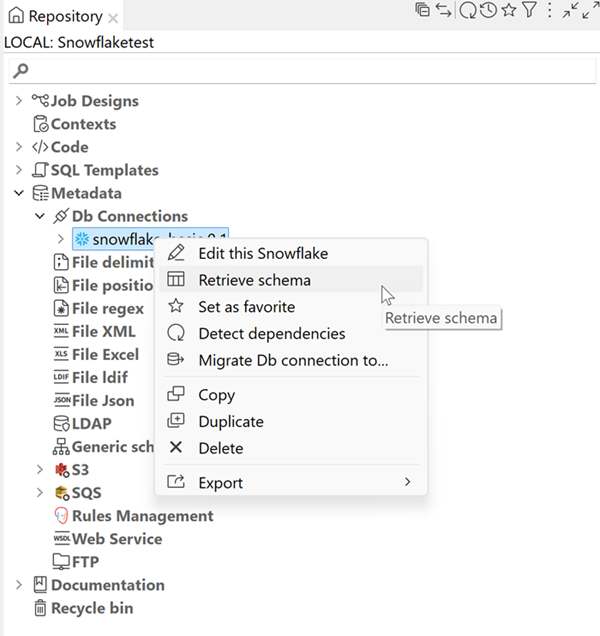Click the Metadata database icon
Viewport: 600px width, 636px height.
[41, 193]
